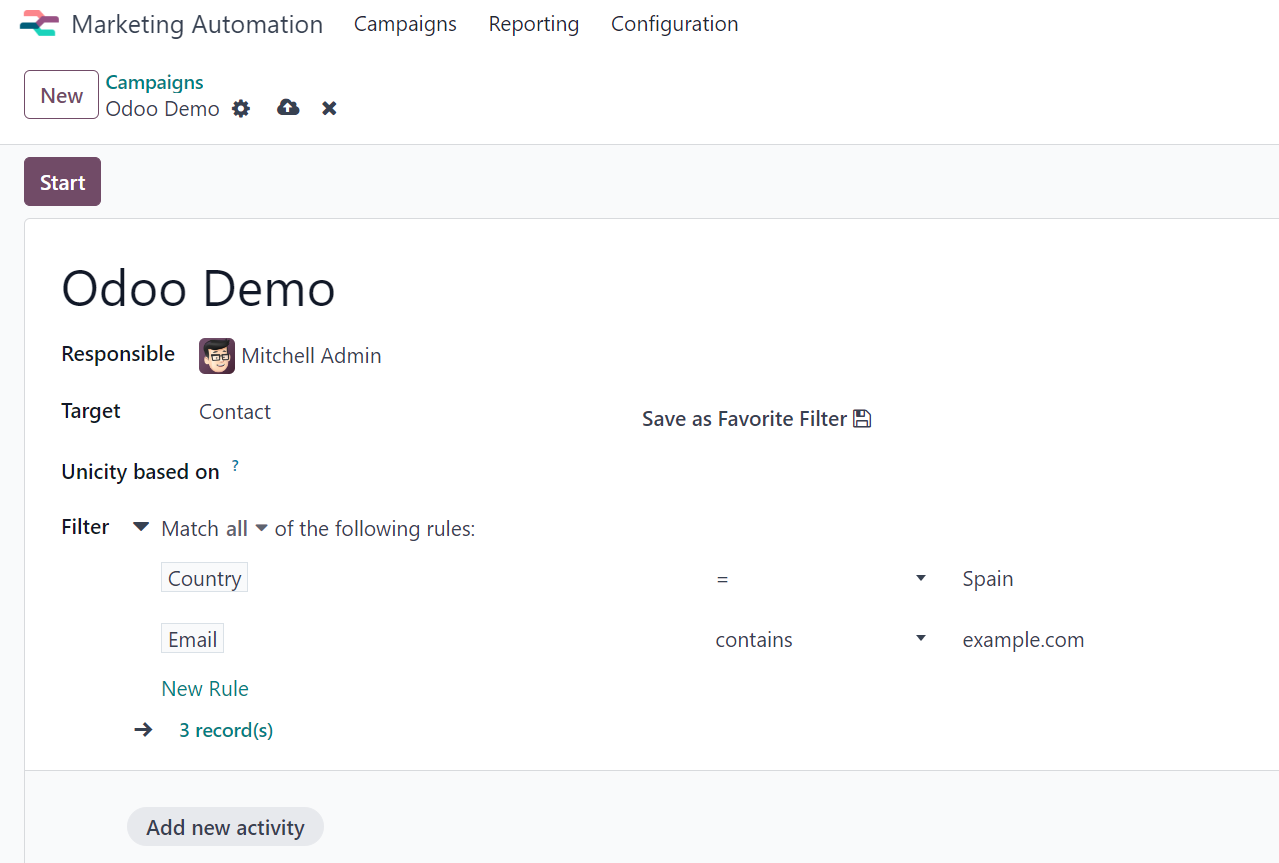Open the equals operator dropdown for Country

point(821,579)
